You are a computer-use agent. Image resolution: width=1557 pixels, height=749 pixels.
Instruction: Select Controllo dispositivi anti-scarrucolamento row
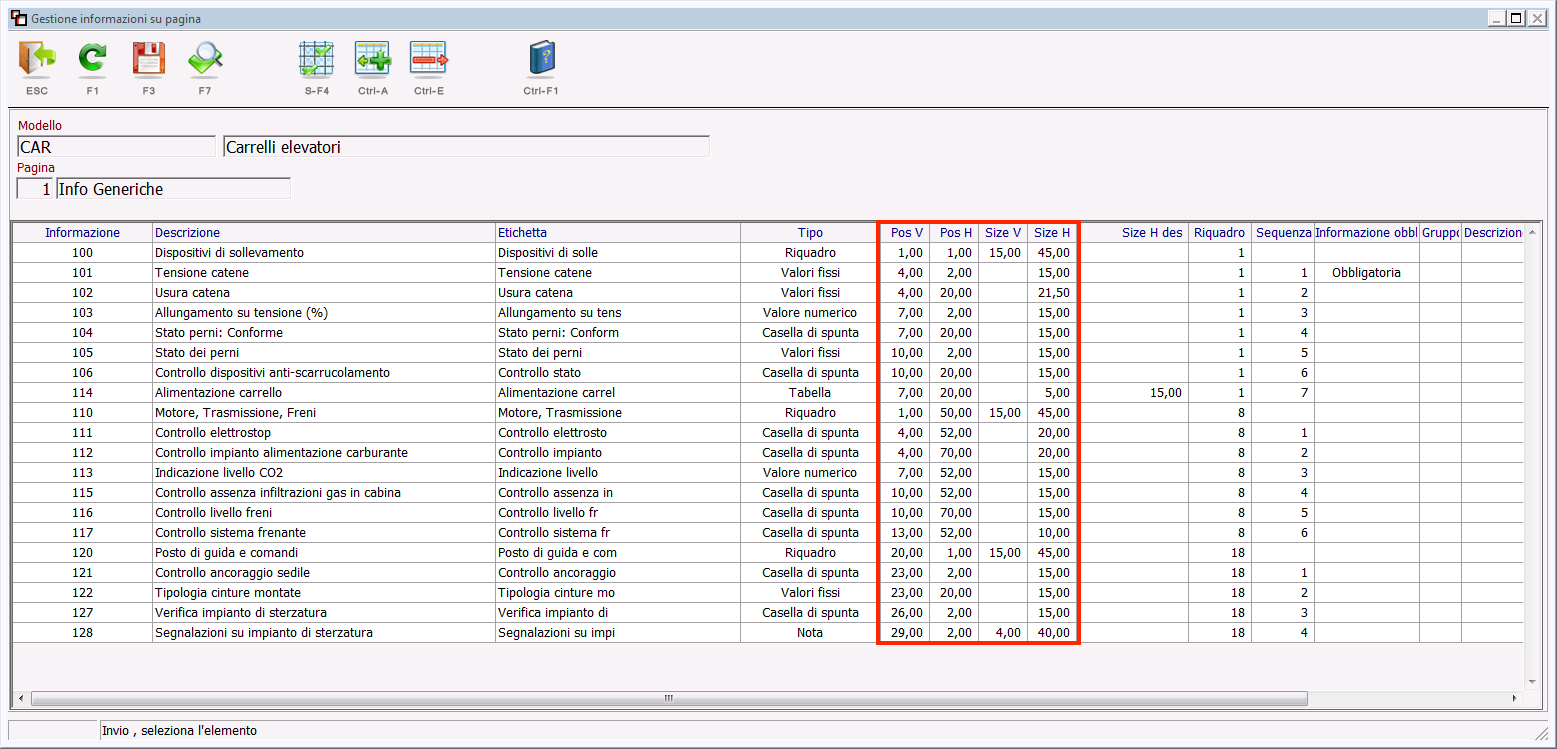click(x=767, y=373)
